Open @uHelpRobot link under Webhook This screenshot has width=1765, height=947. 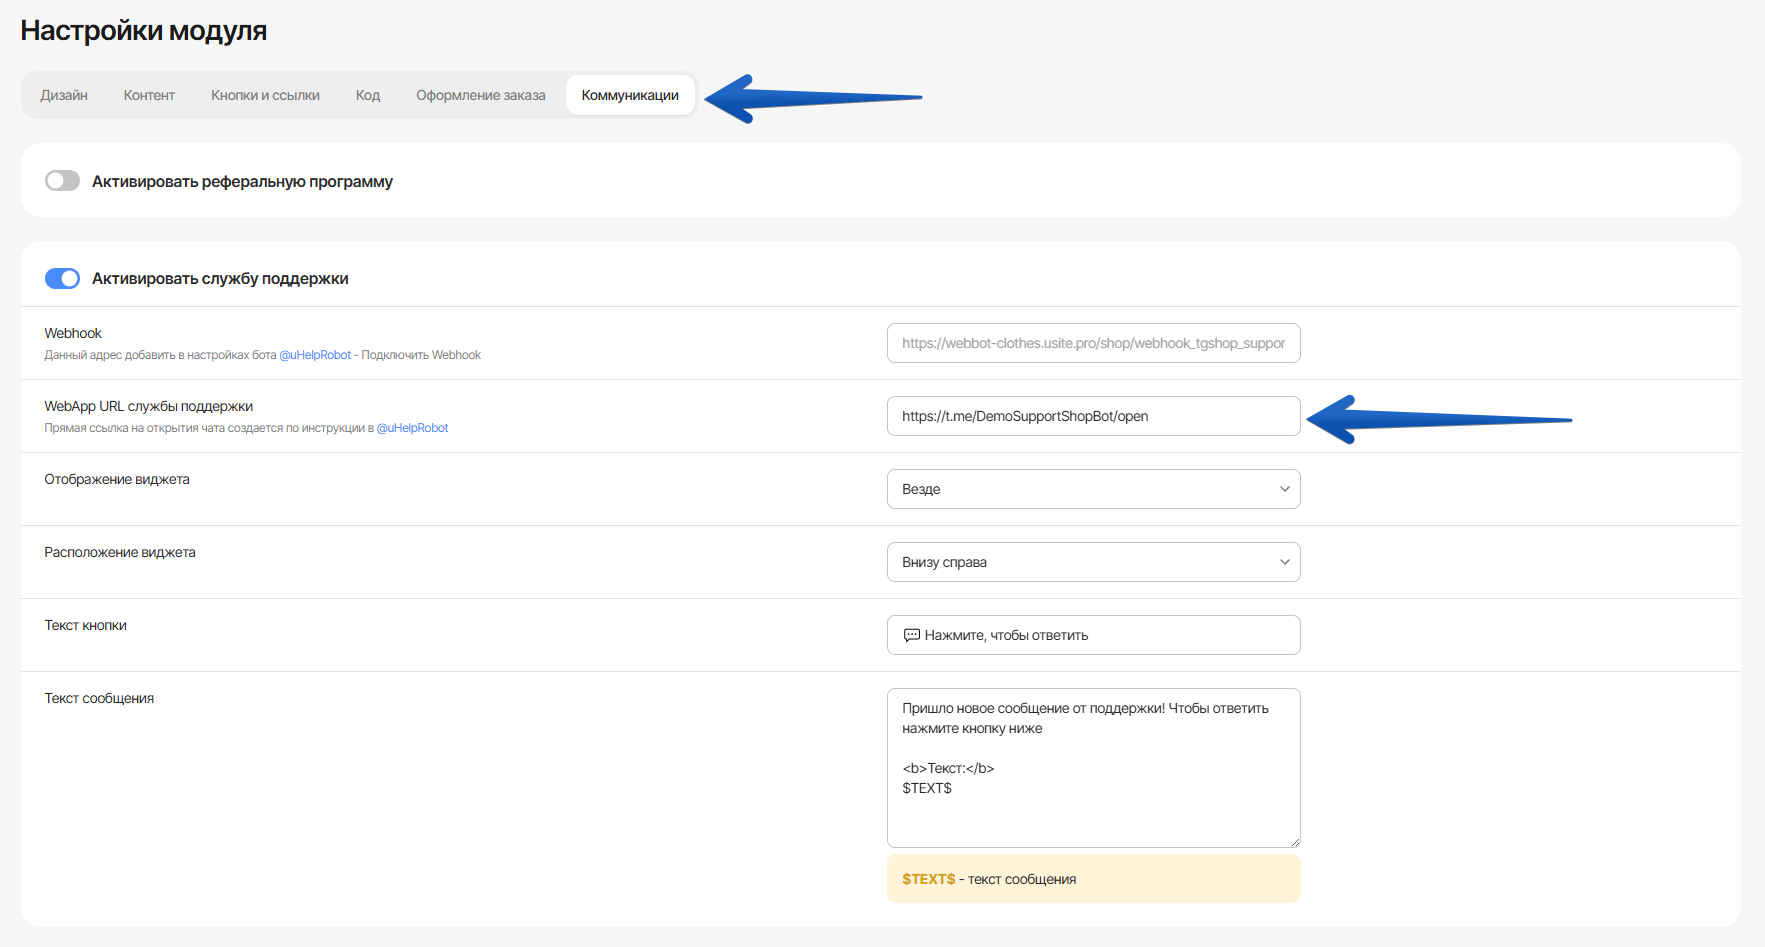(315, 355)
